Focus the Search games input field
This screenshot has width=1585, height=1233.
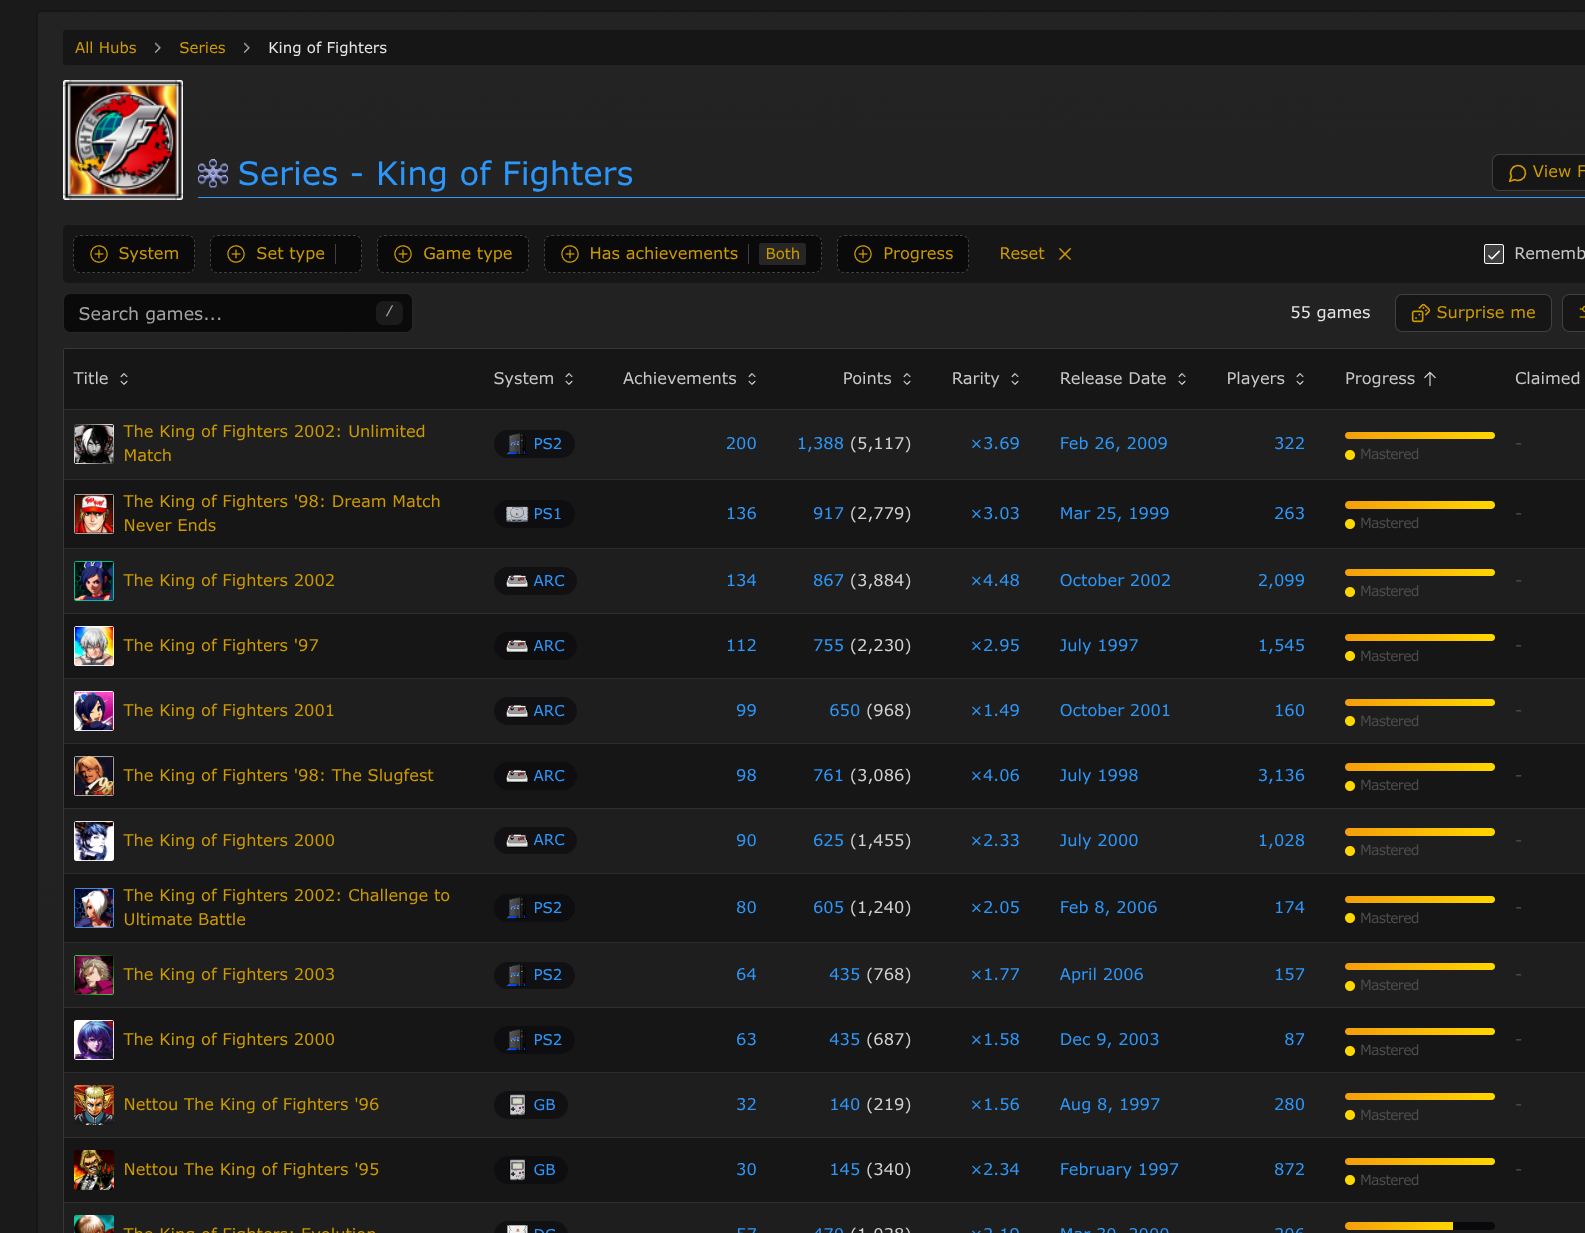coord(238,314)
